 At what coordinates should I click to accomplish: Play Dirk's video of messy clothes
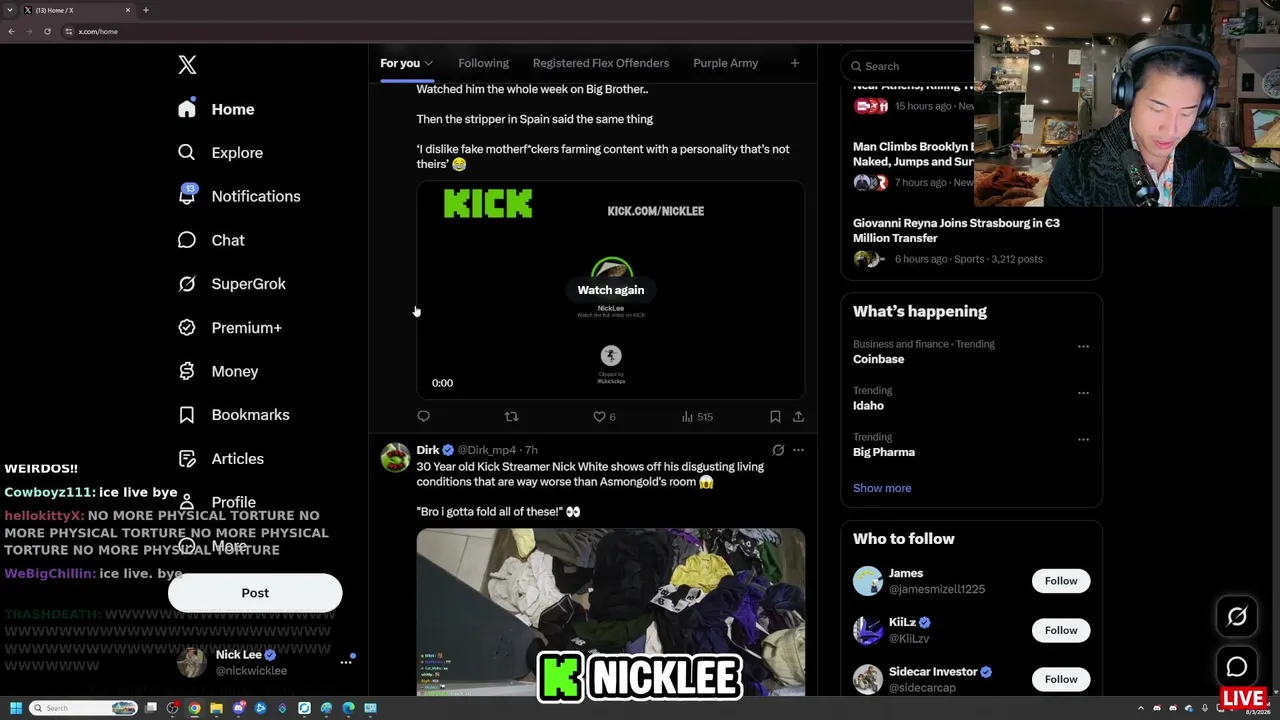click(611, 612)
